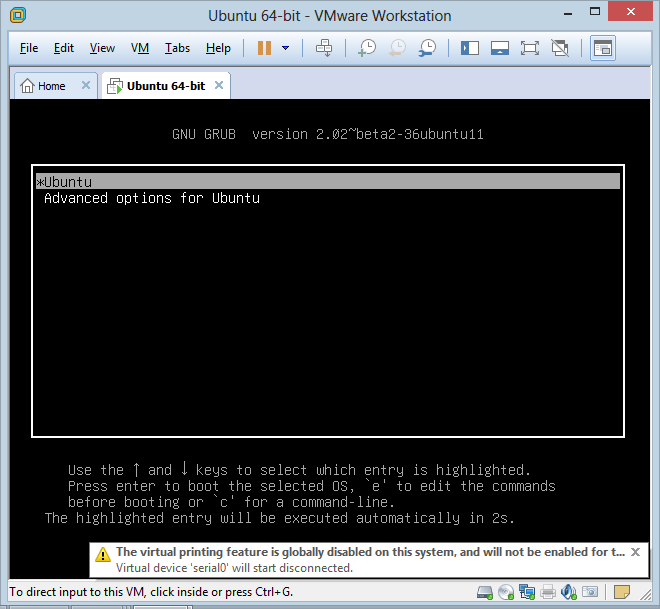Image resolution: width=660 pixels, height=609 pixels.
Task: Pause the virtual machine with the orange button
Action: click(x=264, y=48)
